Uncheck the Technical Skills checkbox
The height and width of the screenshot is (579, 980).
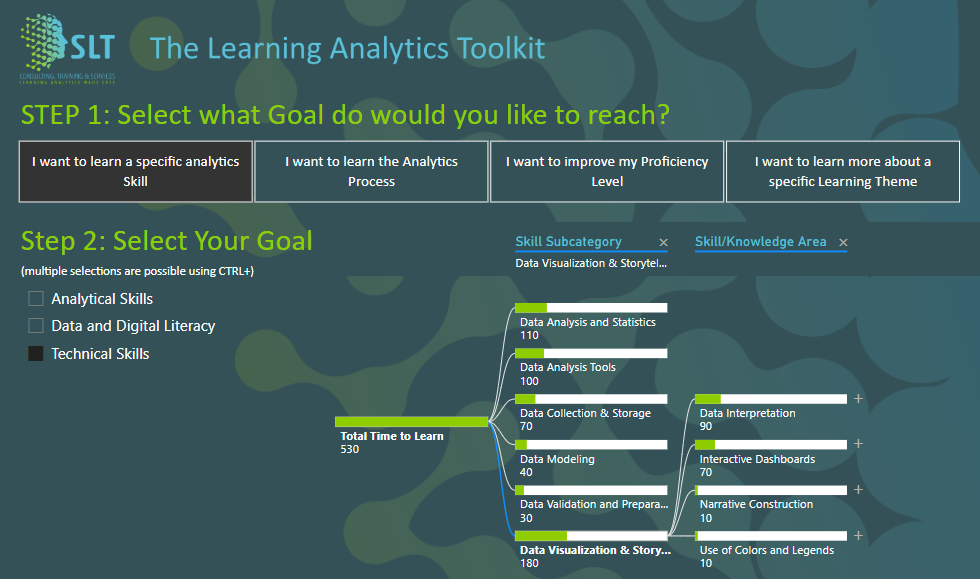[36, 353]
